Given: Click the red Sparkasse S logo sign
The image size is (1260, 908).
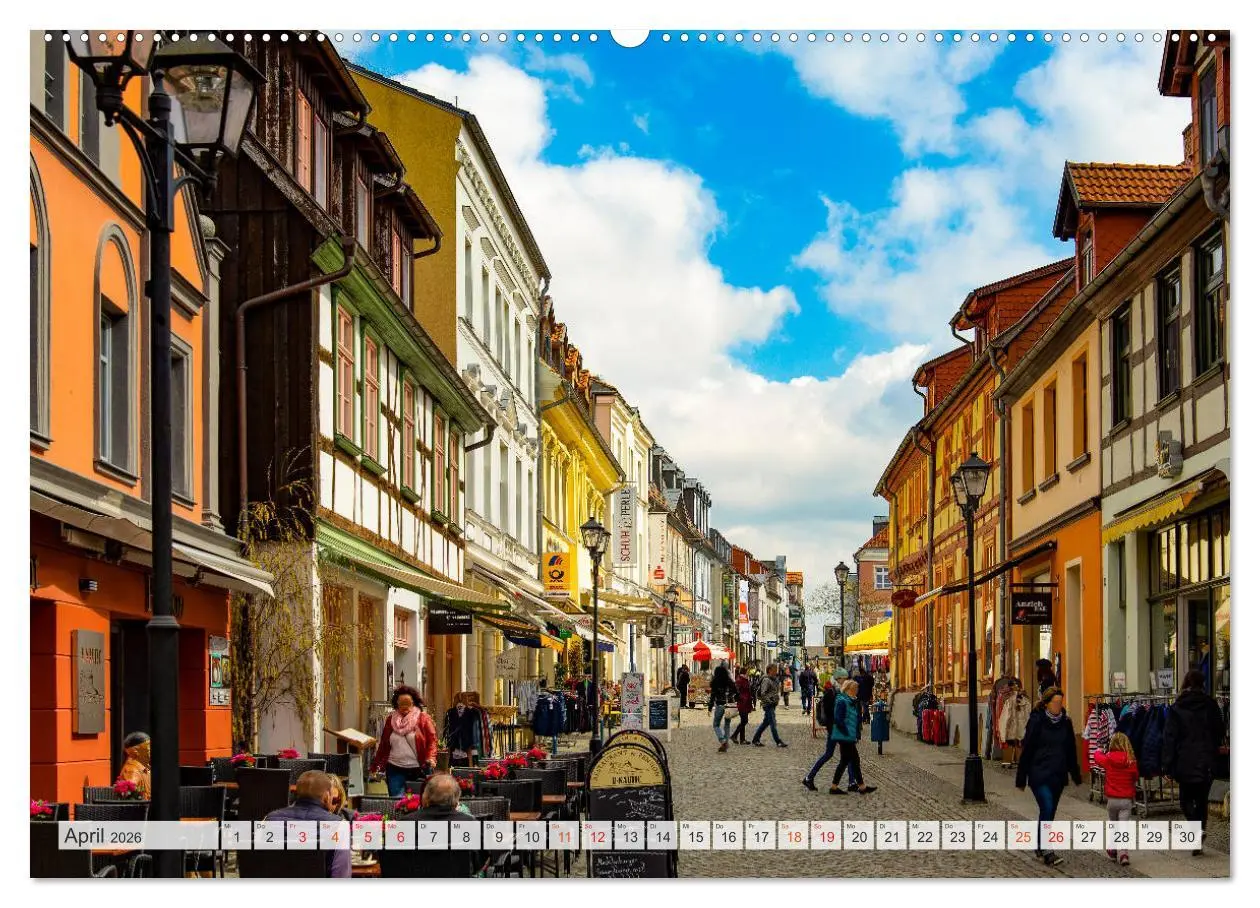Looking at the screenshot, I should point(658,574).
